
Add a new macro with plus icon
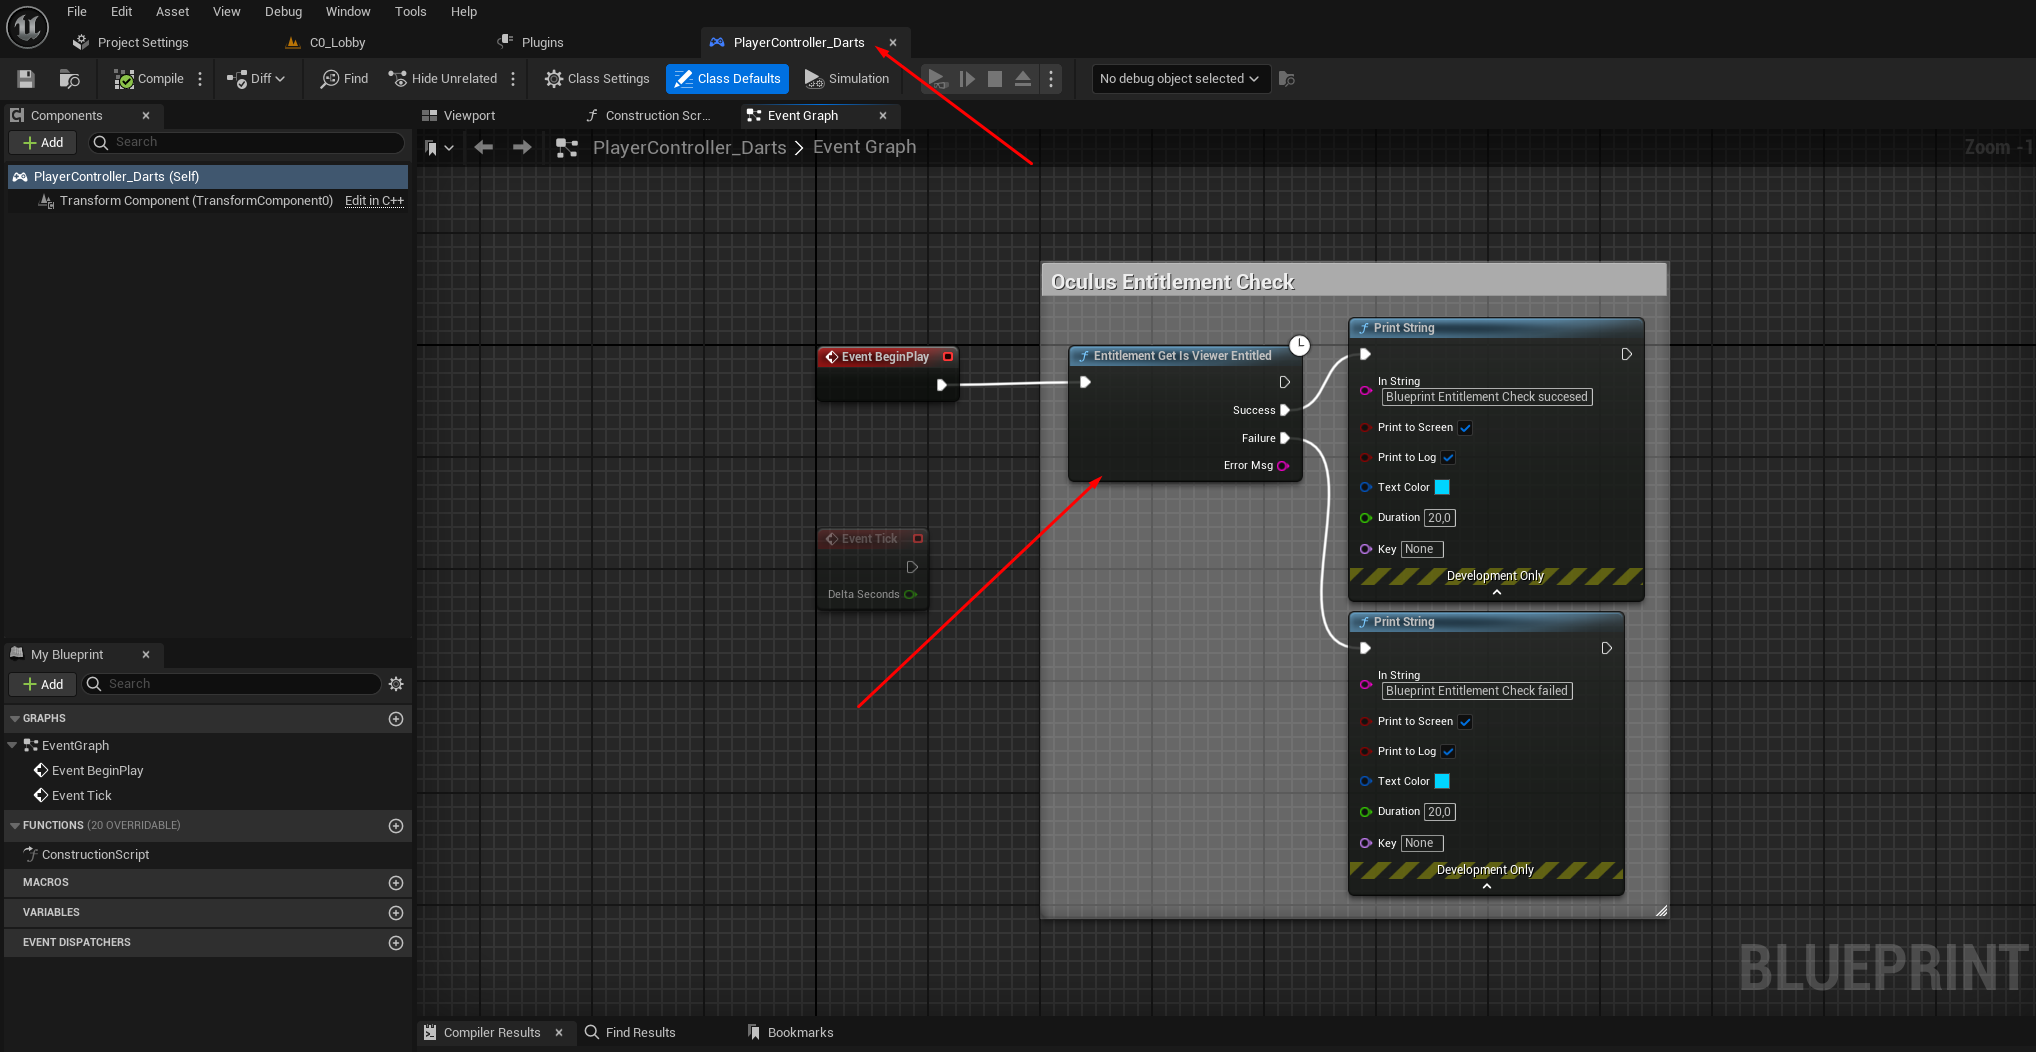396,882
